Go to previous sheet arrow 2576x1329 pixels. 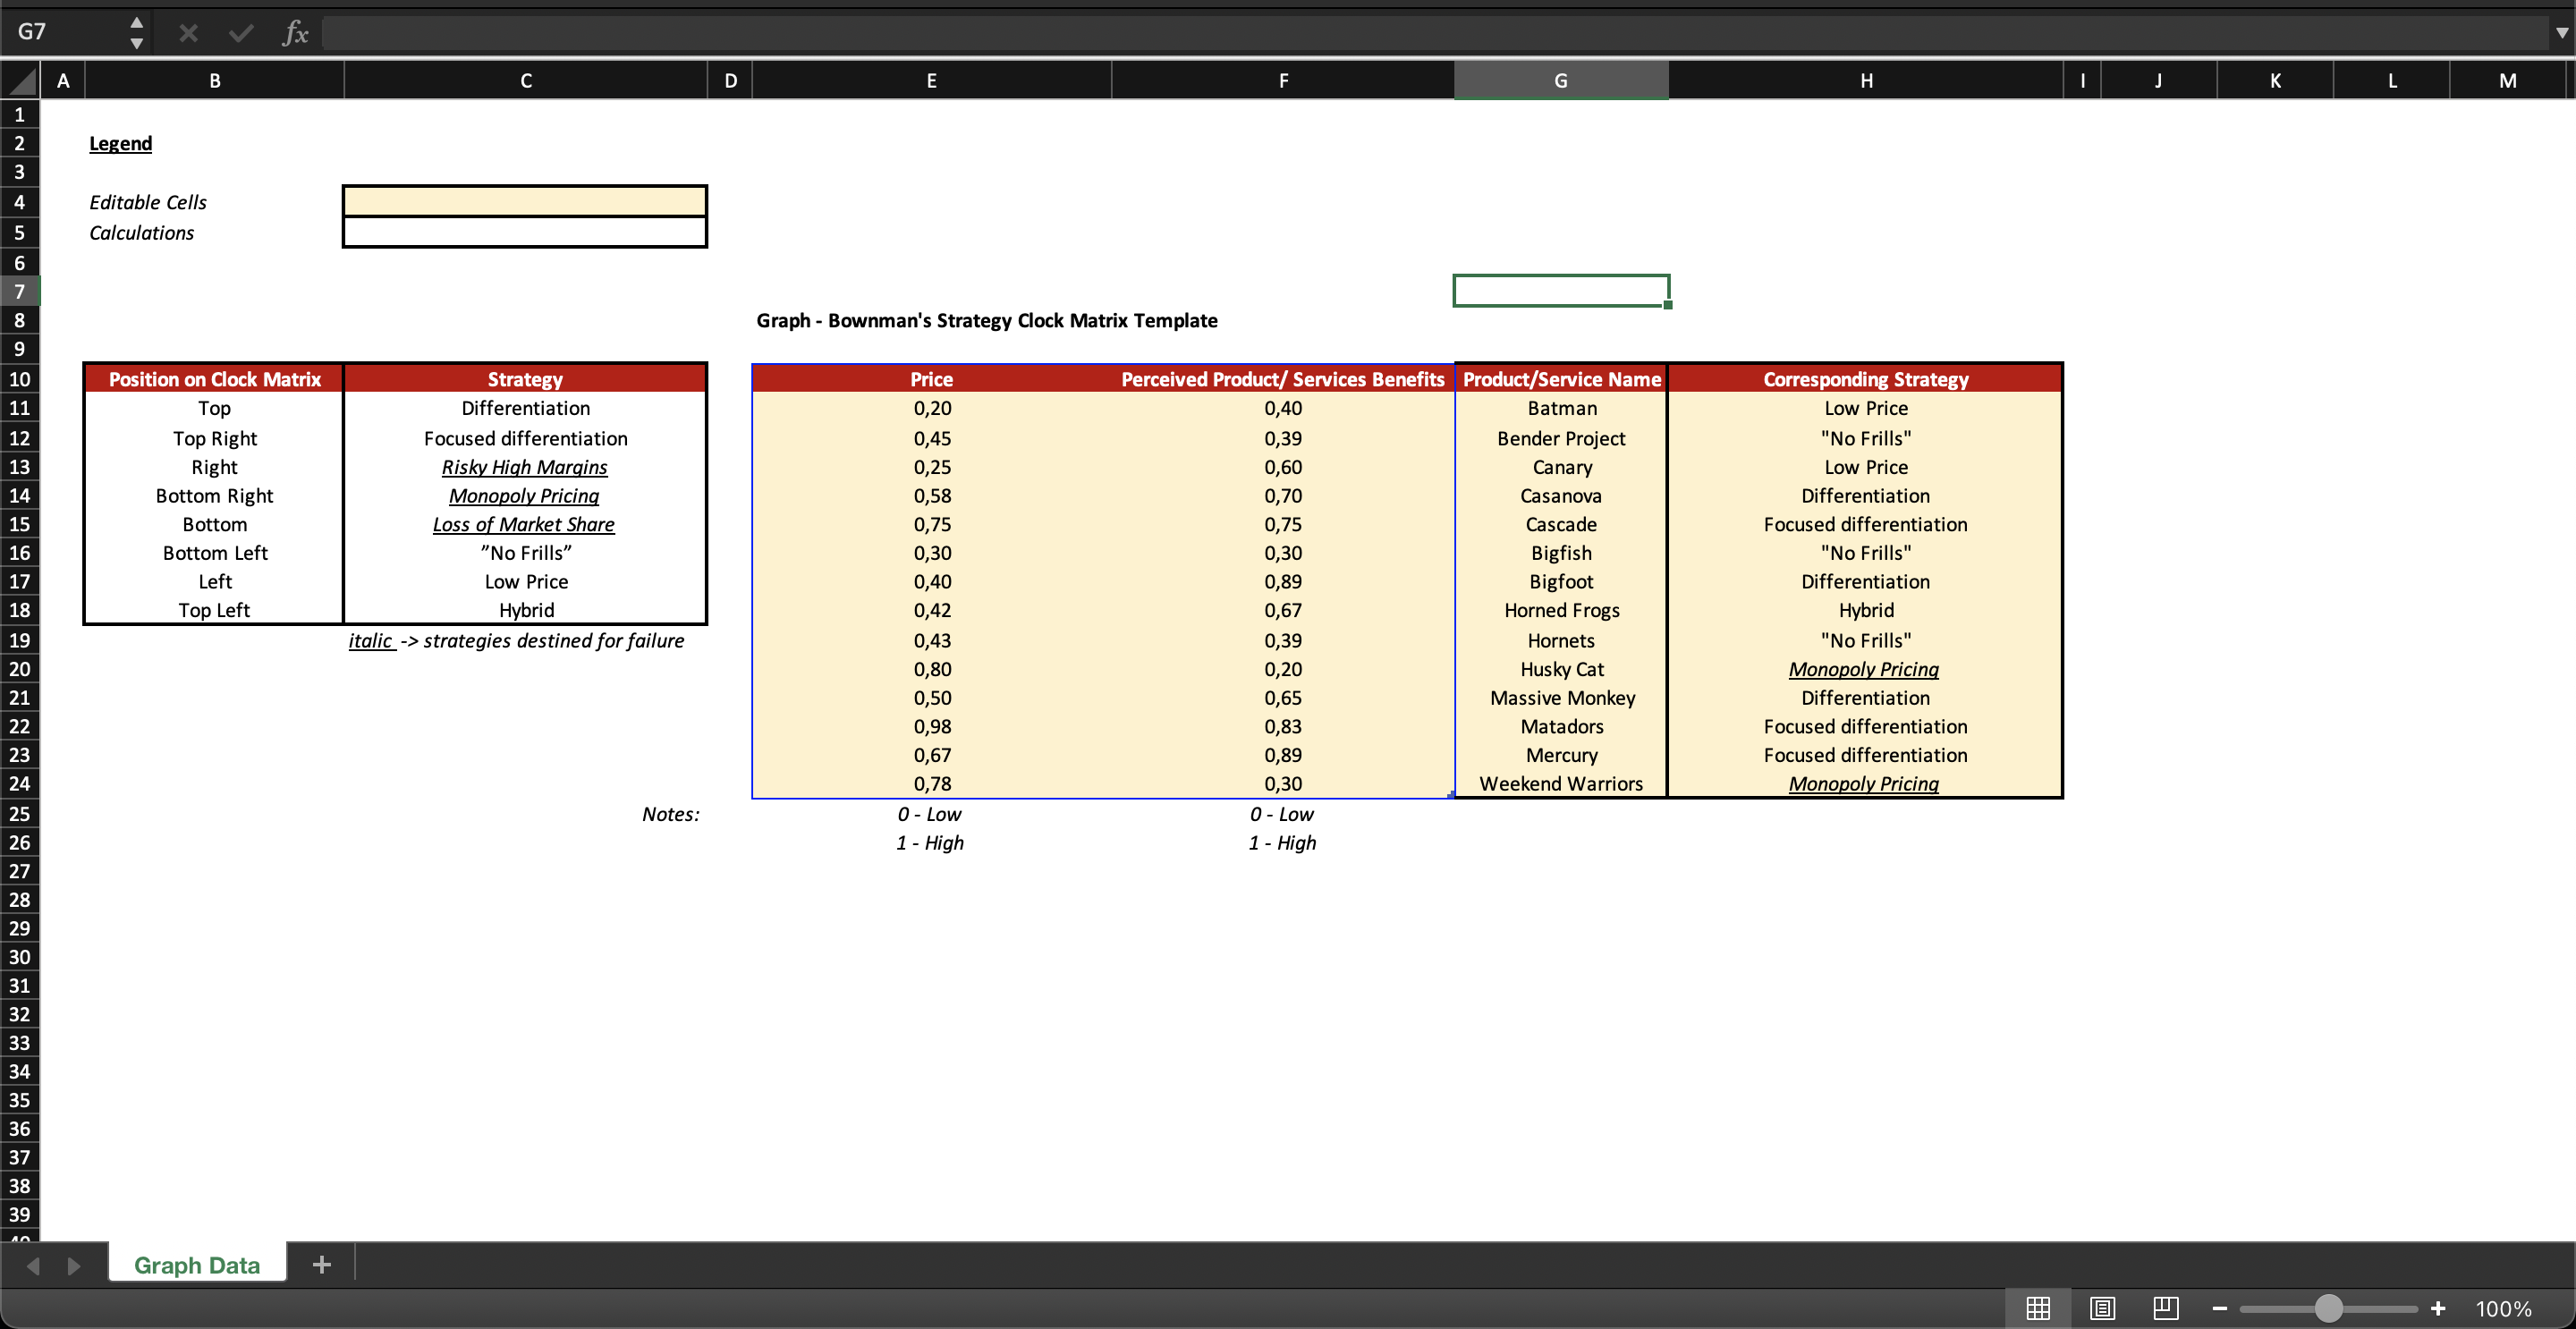[x=33, y=1266]
